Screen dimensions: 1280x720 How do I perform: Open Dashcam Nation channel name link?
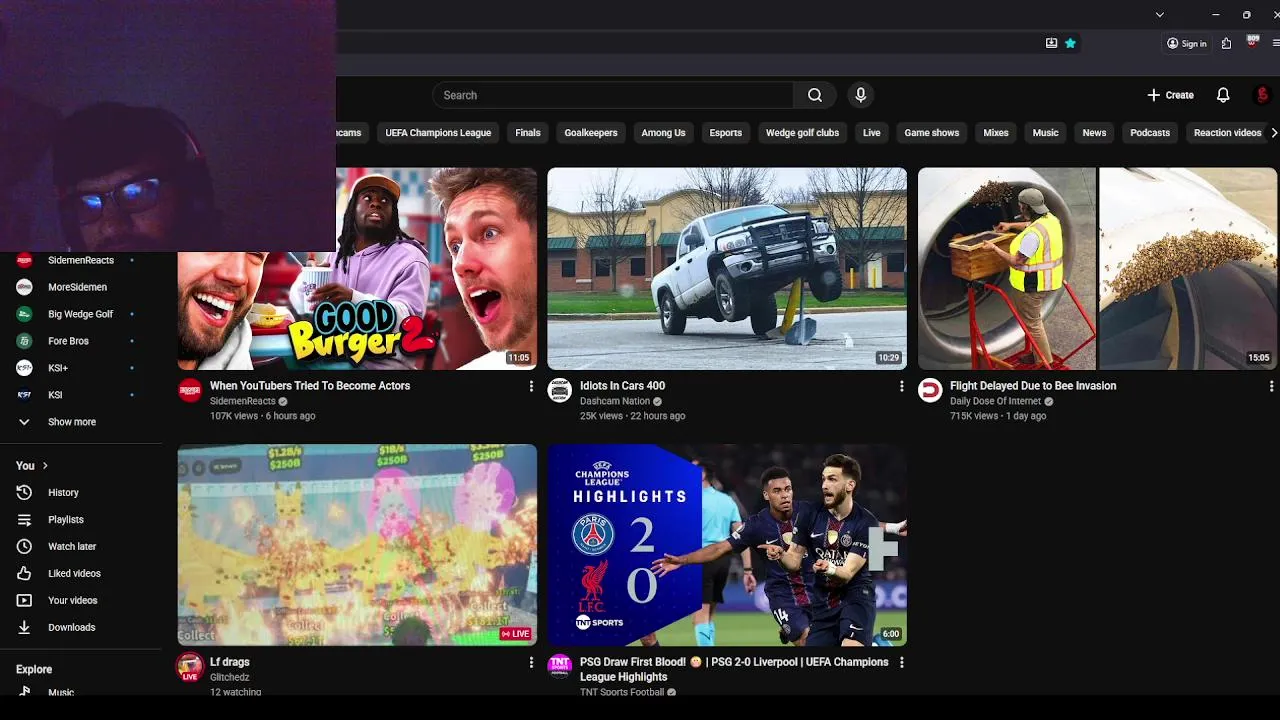pyautogui.click(x=615, y=401)
